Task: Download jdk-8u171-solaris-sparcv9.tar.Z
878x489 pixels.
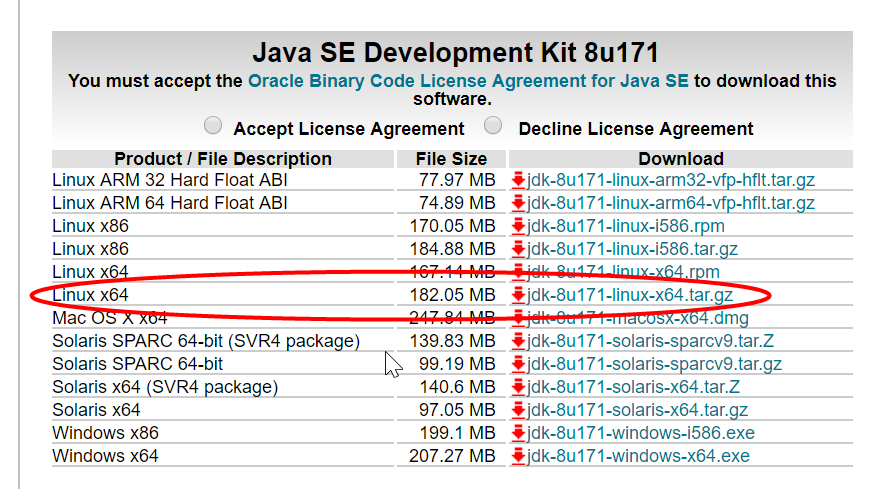Action: (x=651, y=341)
